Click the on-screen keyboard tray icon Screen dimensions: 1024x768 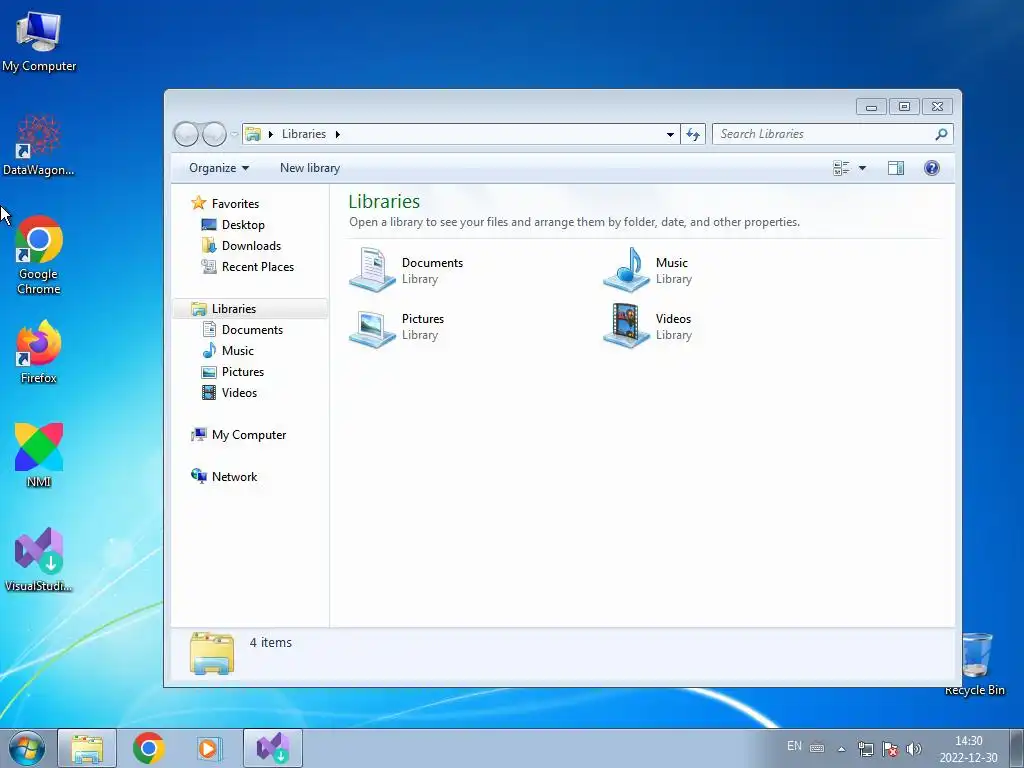pyautogui.click(x=817, y=748)
